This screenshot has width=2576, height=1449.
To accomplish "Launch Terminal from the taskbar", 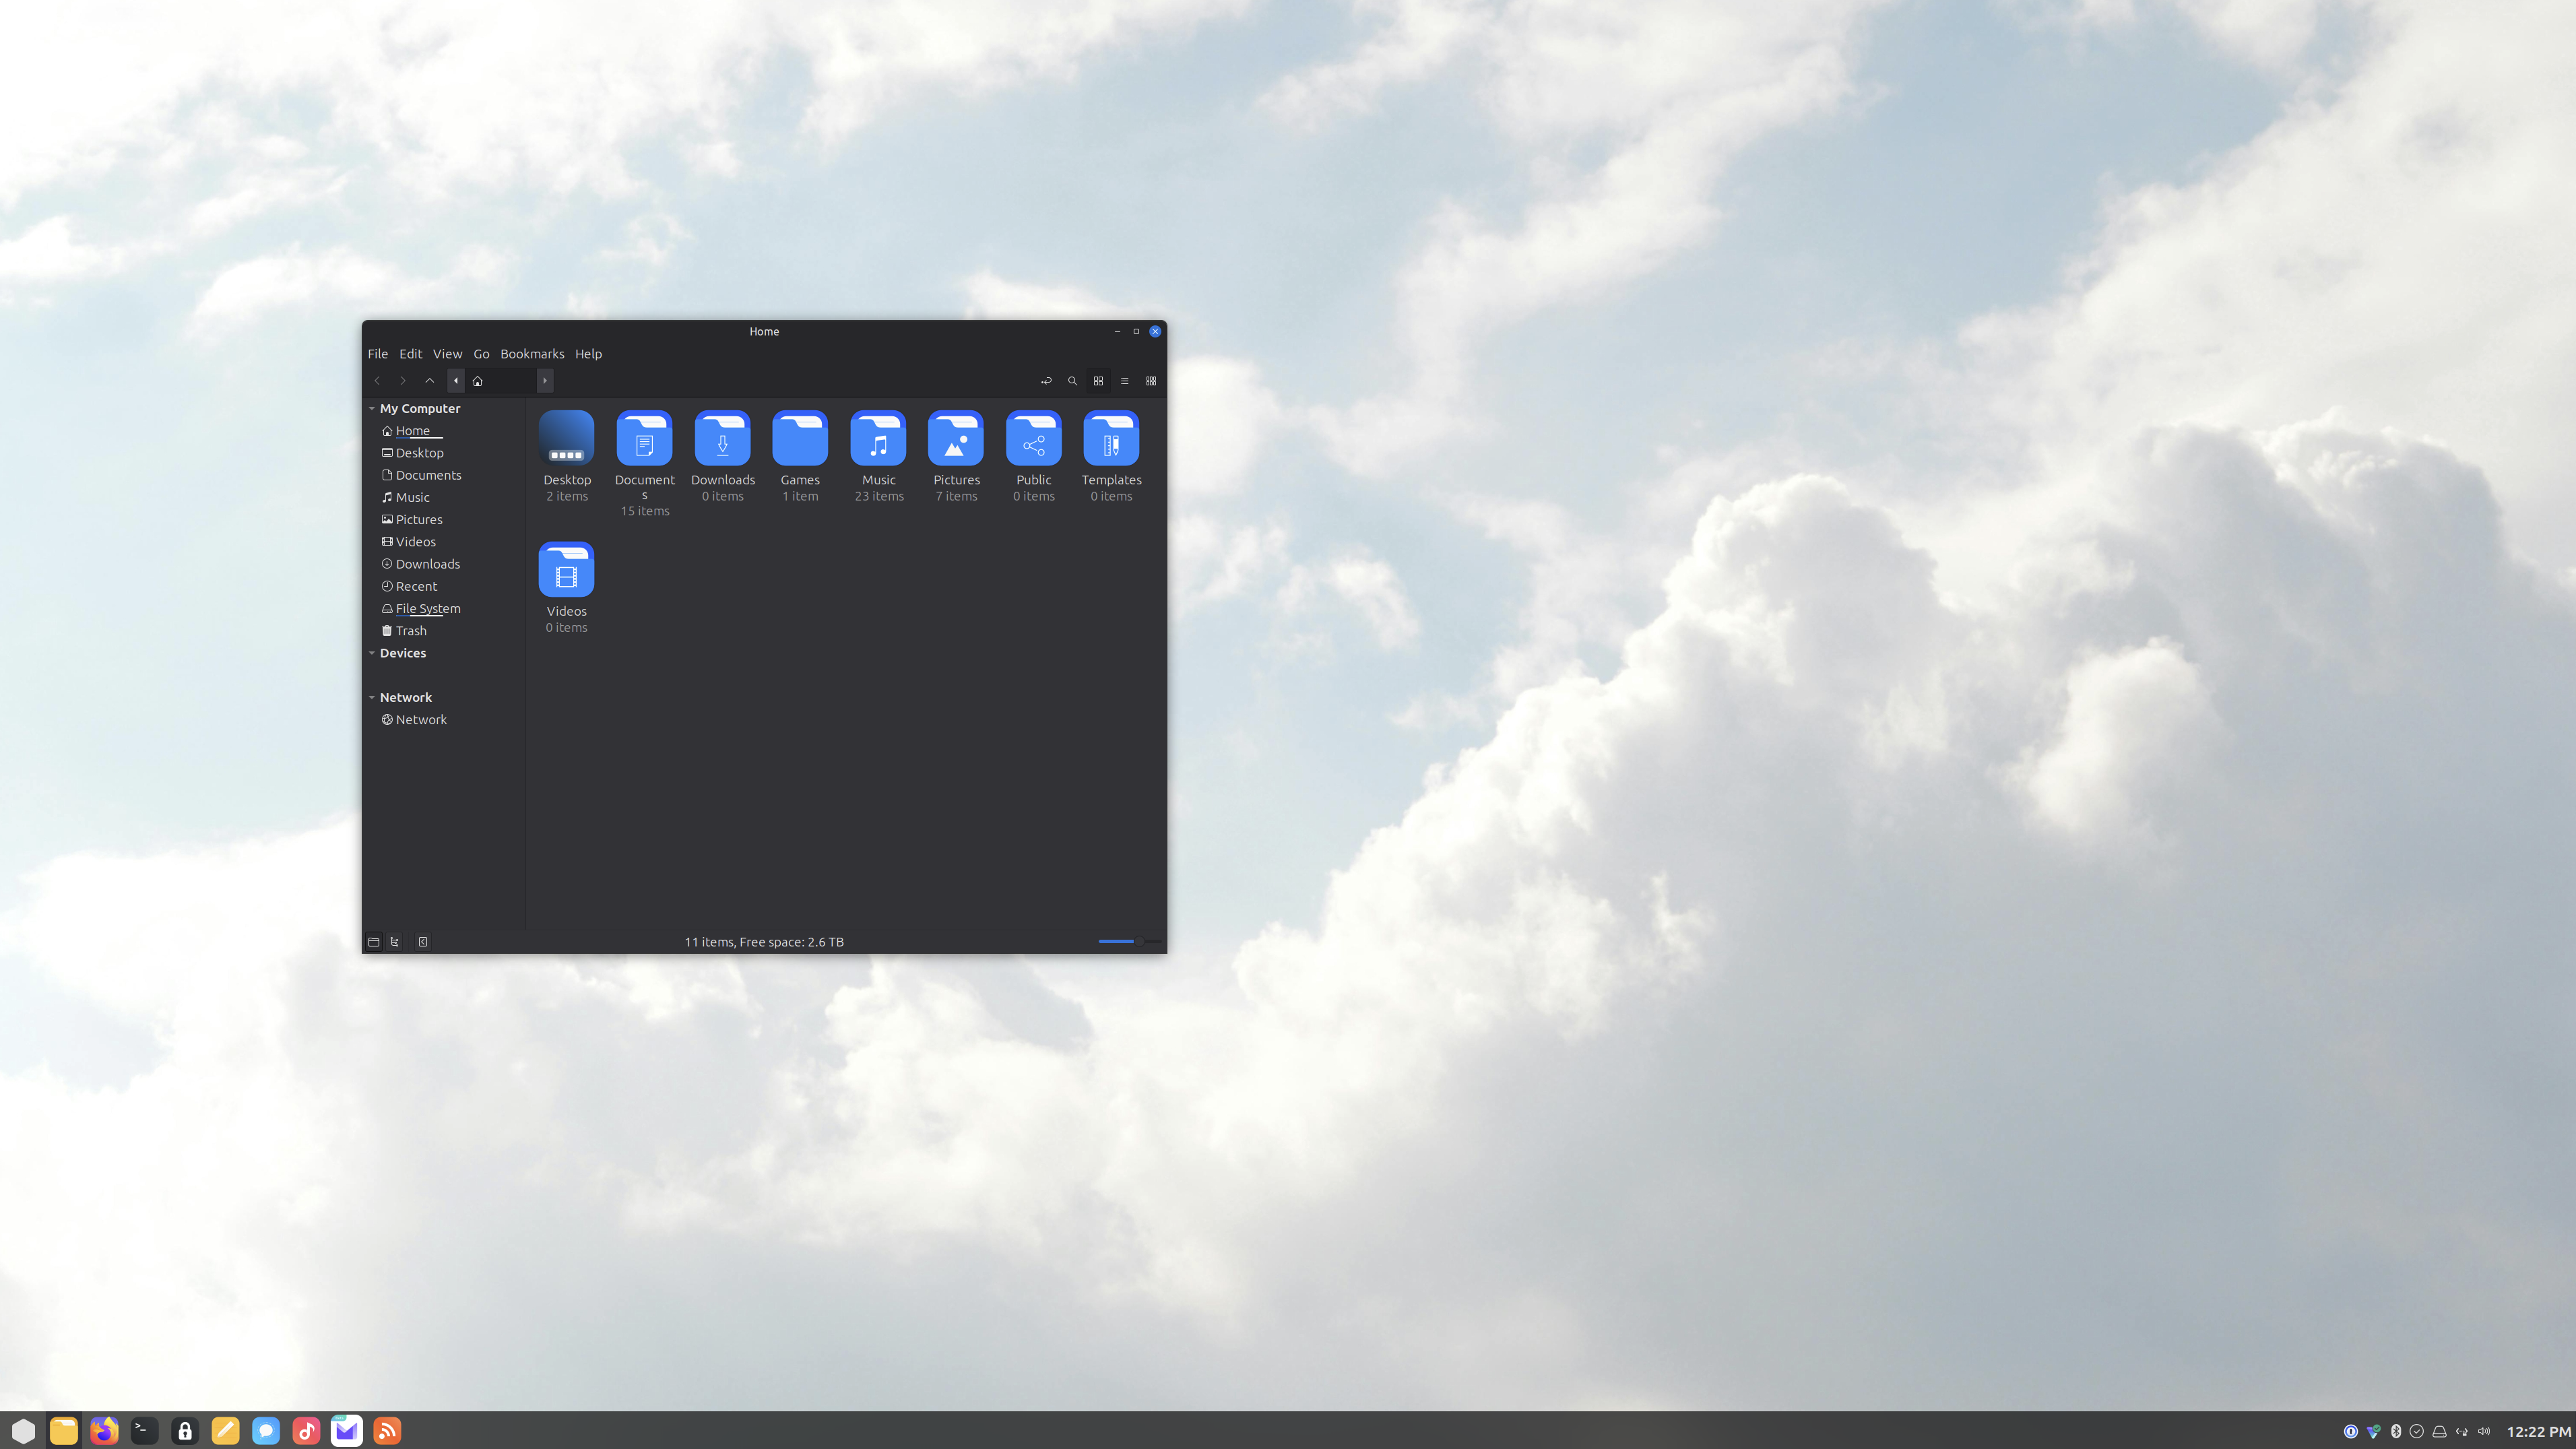I will pyautogui.click(x=144, y=1430).
